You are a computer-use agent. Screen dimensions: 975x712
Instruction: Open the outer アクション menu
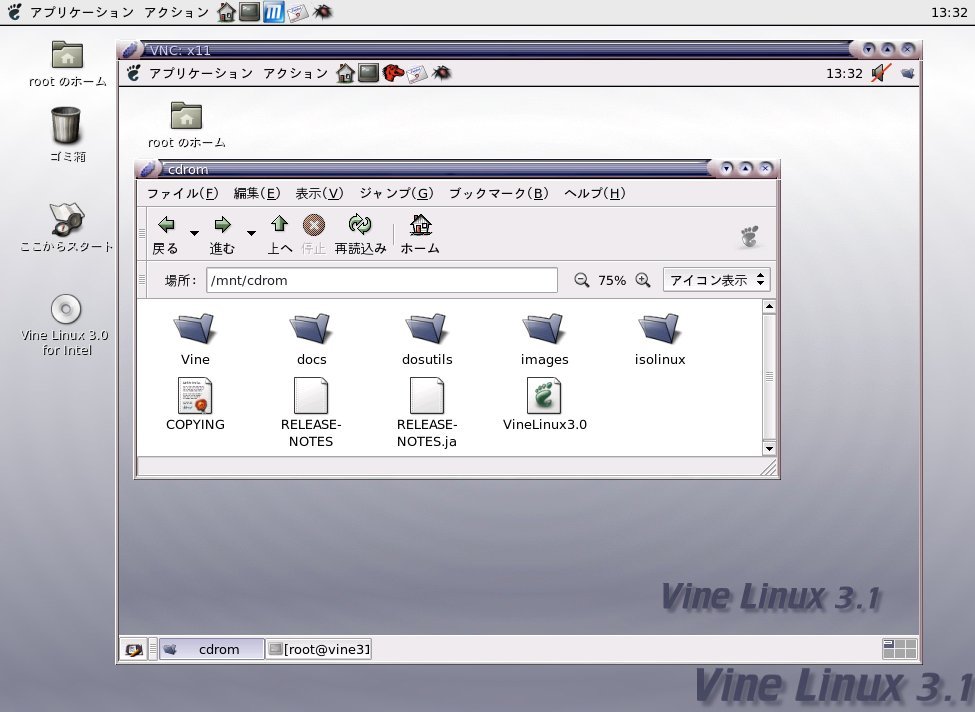[177, 12]
